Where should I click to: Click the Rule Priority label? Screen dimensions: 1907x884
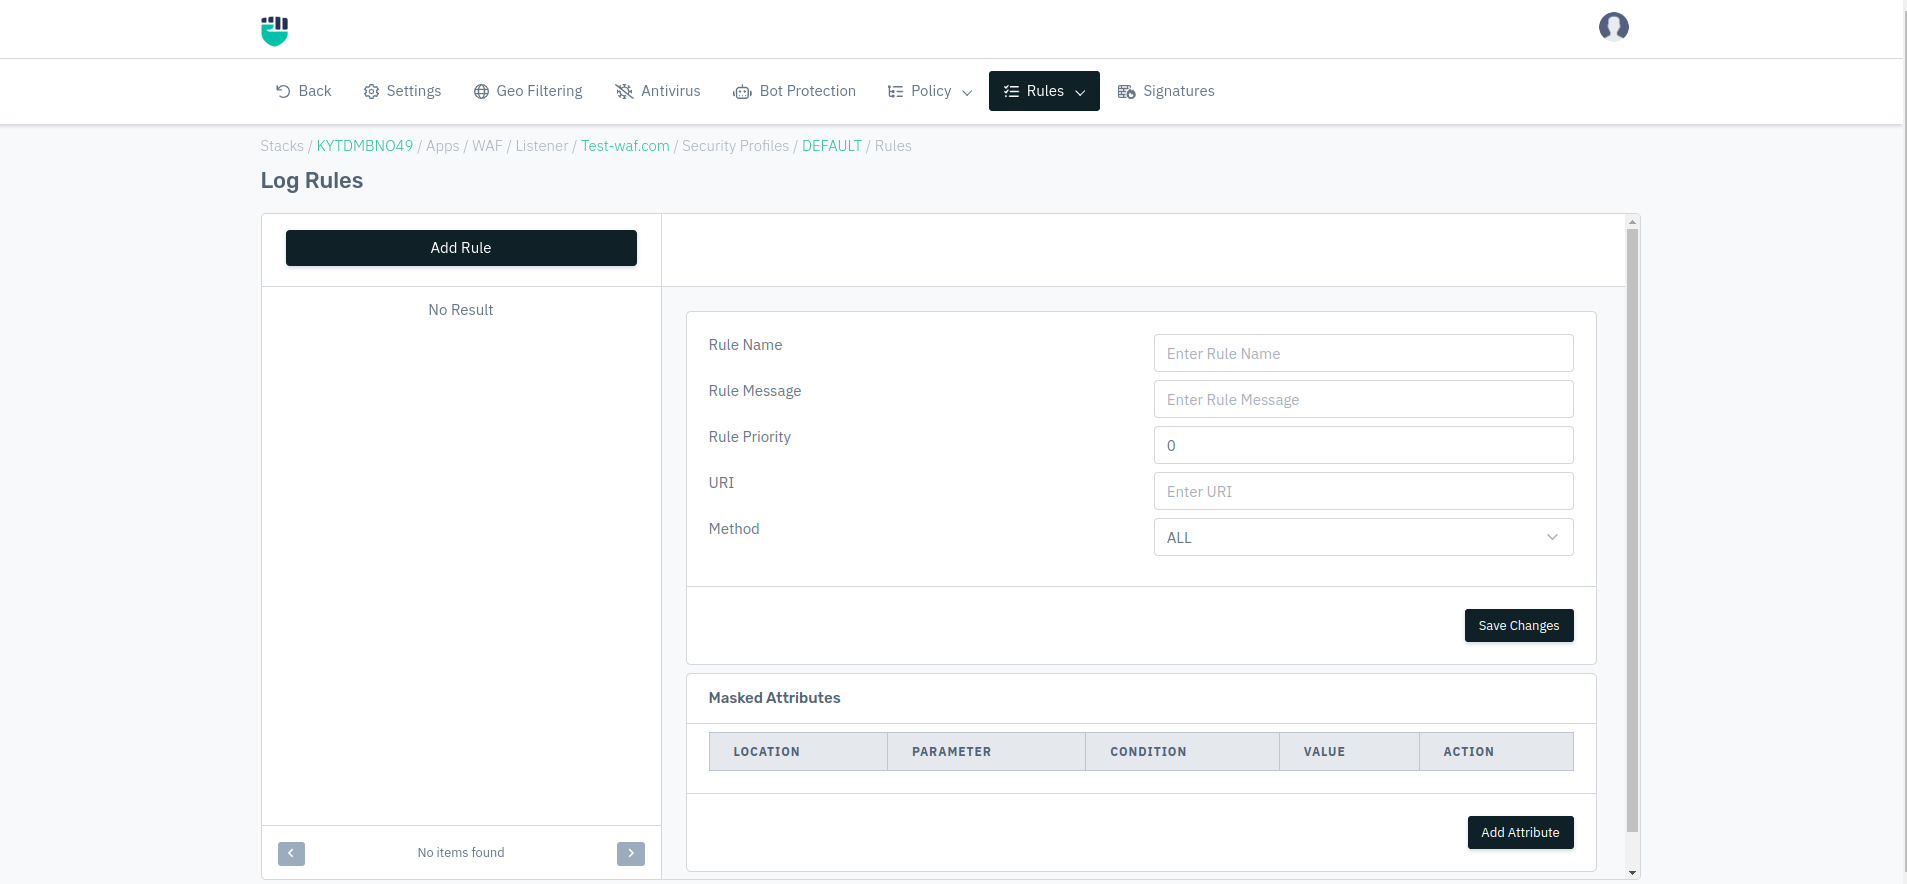[x=750, y=437]
